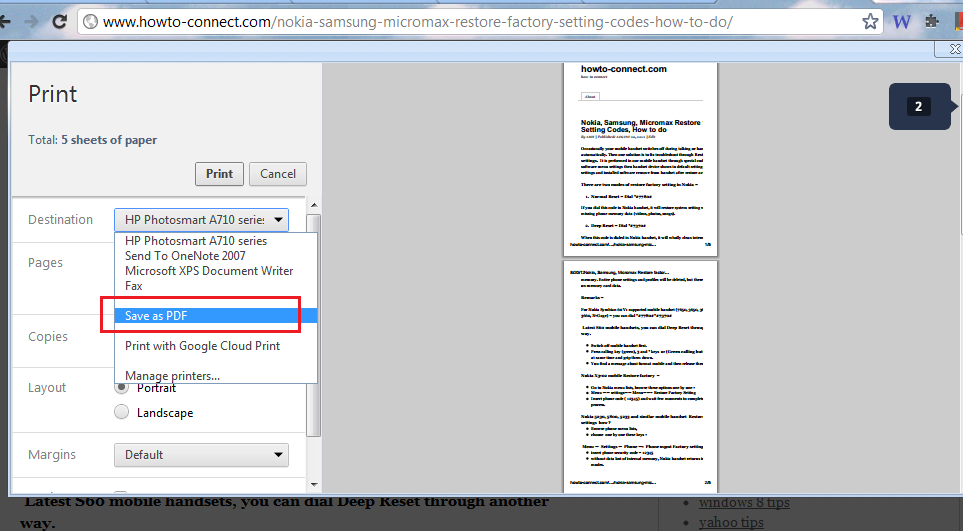963x531 pixels.
Task: Click the Margins label
Action: coord(52,455)
